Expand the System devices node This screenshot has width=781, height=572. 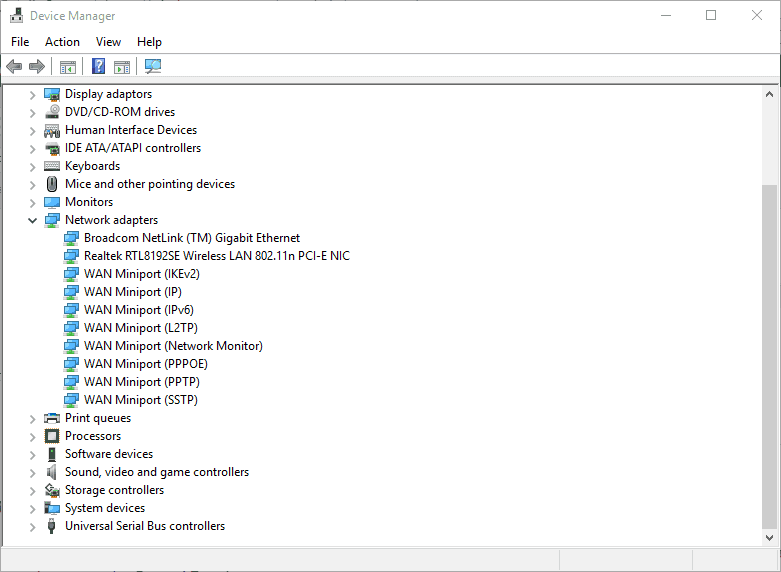coord(32,509)
